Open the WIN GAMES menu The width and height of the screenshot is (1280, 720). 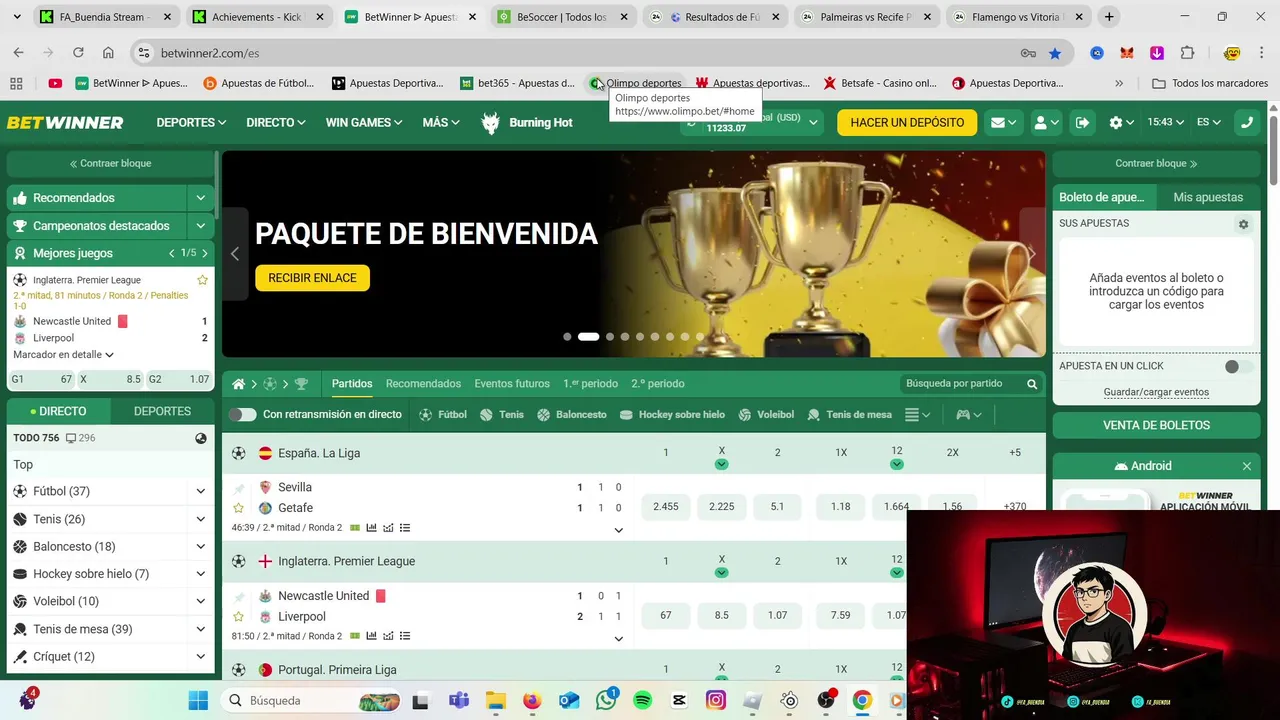click(x=363, y=122)
